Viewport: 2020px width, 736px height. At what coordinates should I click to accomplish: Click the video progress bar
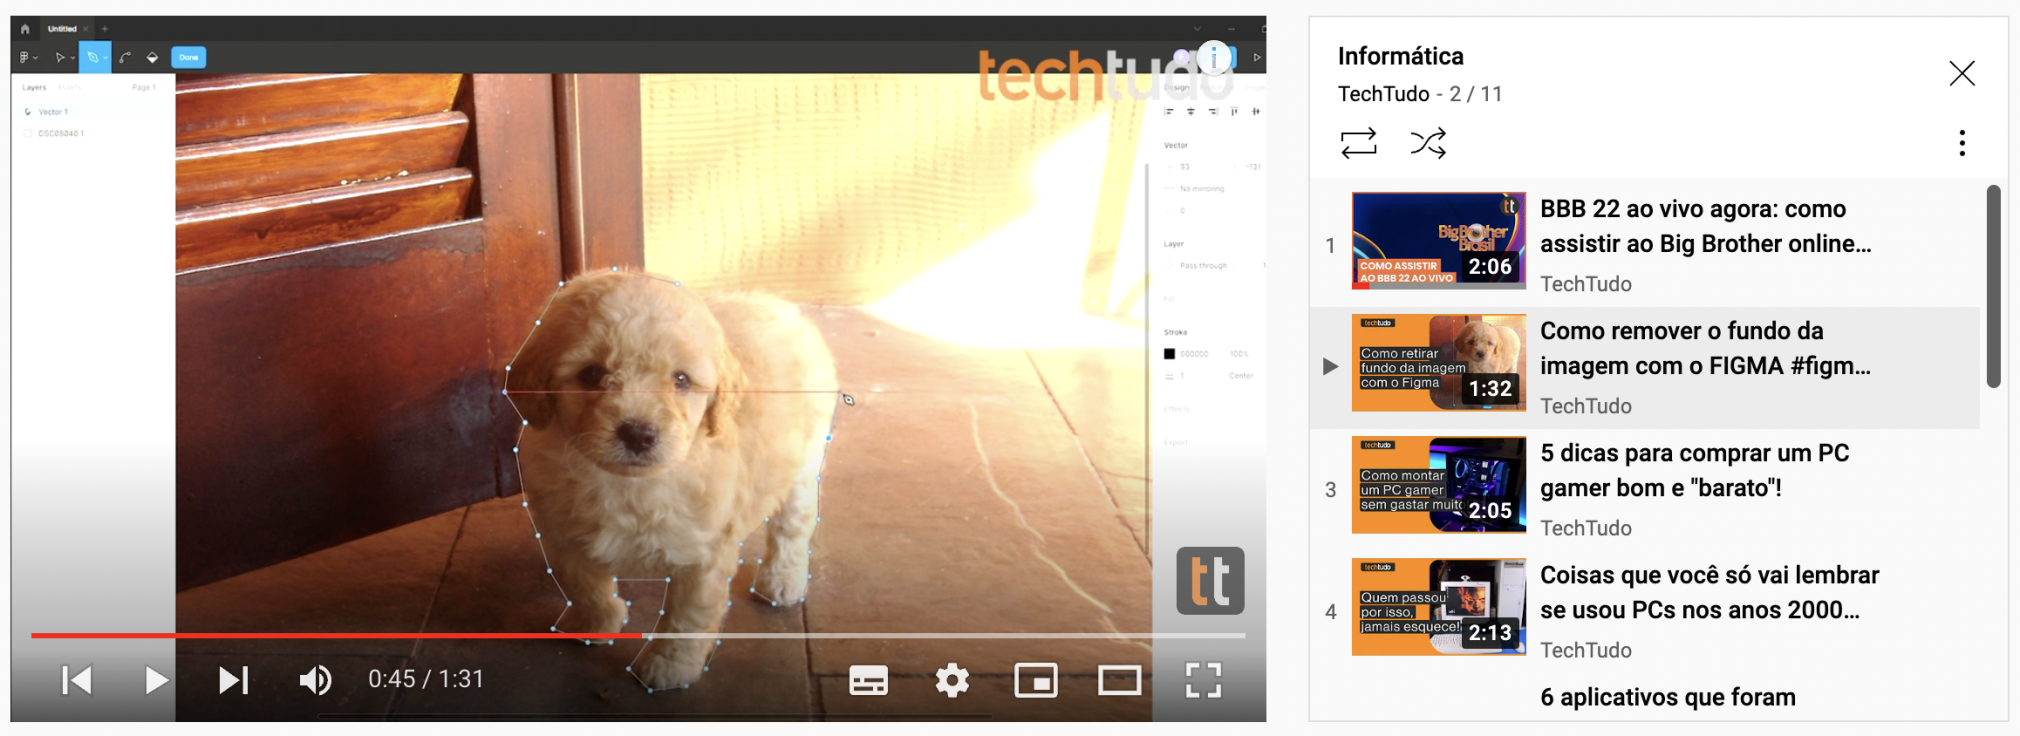638,635
